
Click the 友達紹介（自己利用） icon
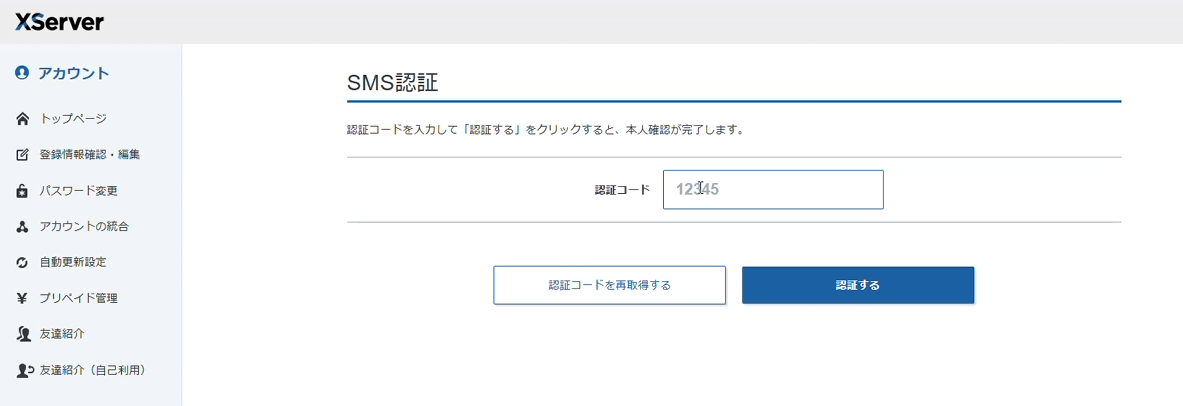coord(23,370)
